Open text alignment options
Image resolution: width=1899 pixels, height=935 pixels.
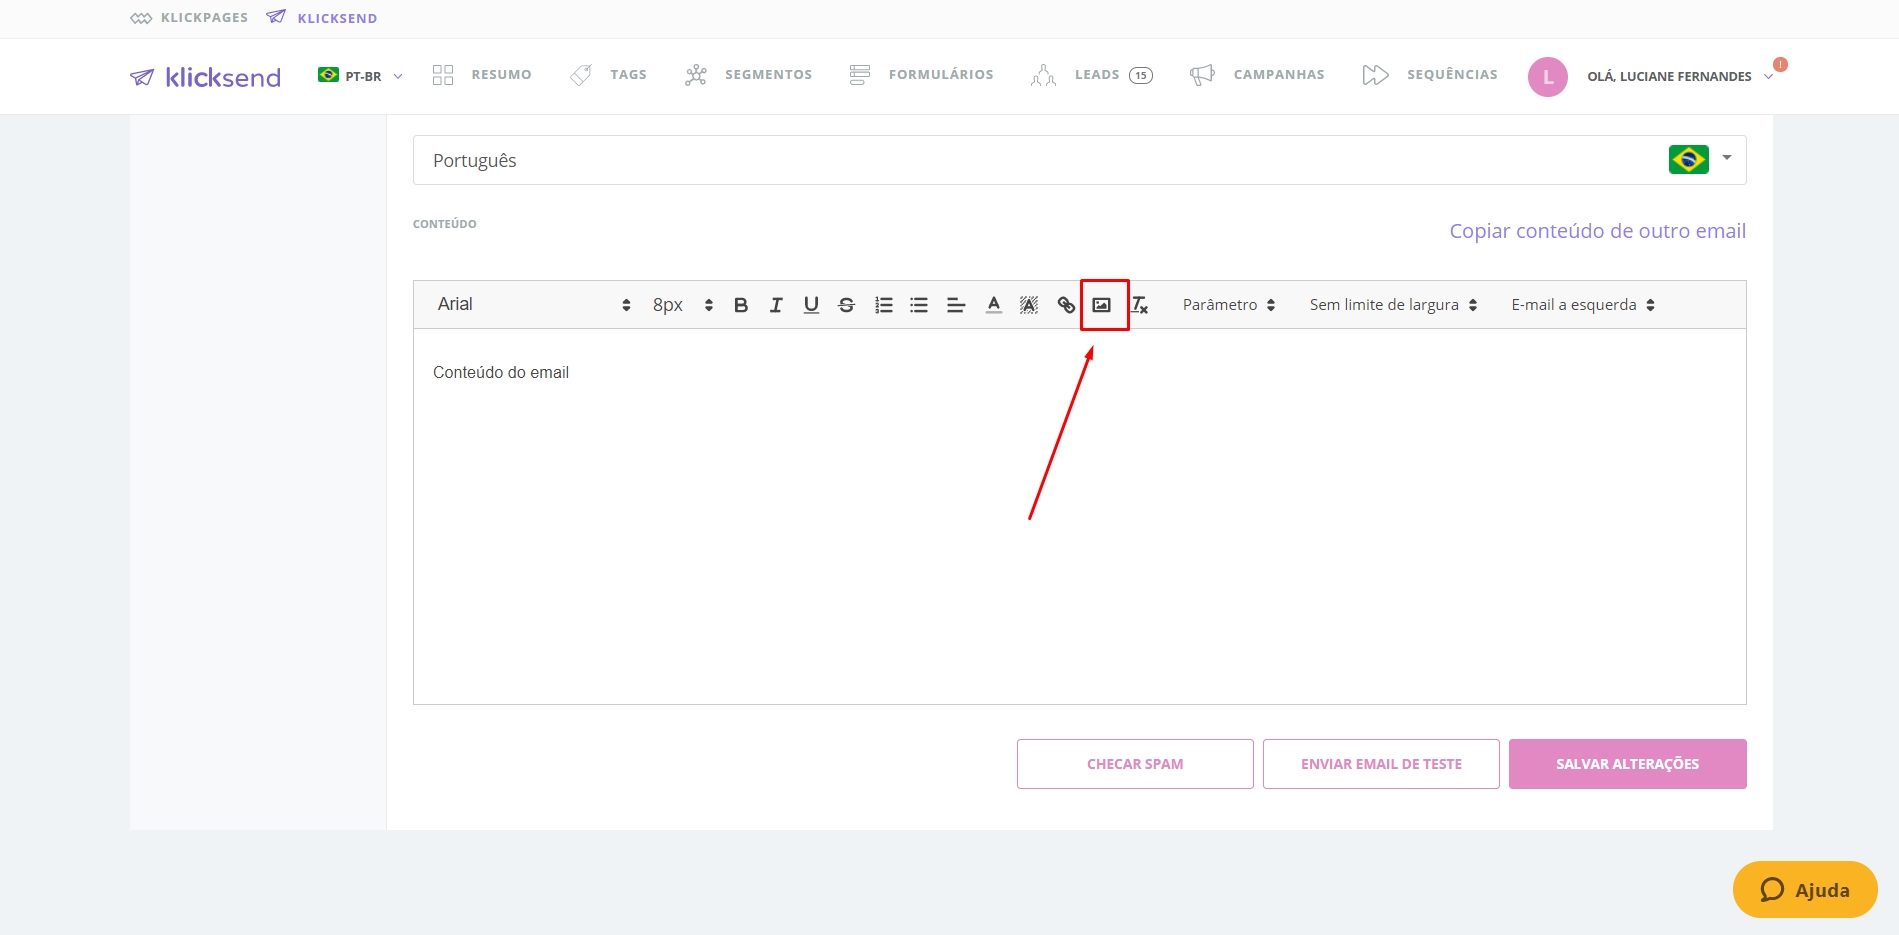coord(956,305)
